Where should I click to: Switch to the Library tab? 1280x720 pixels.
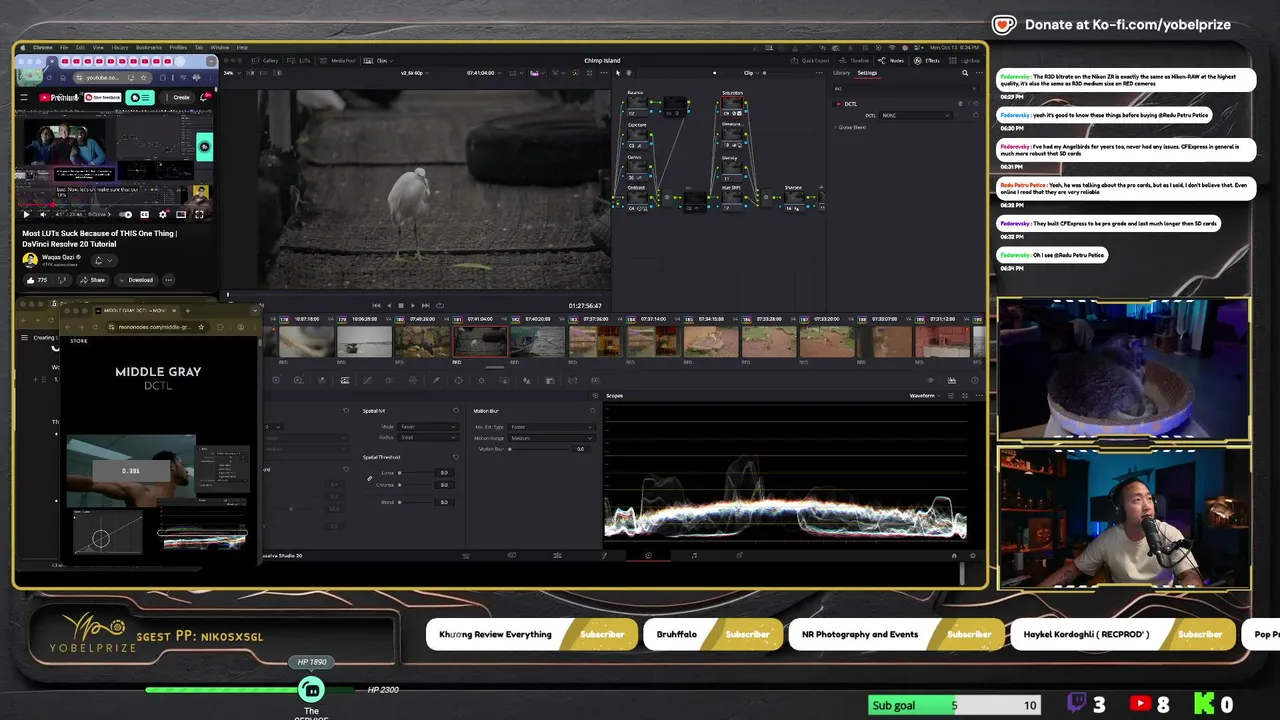841,73
